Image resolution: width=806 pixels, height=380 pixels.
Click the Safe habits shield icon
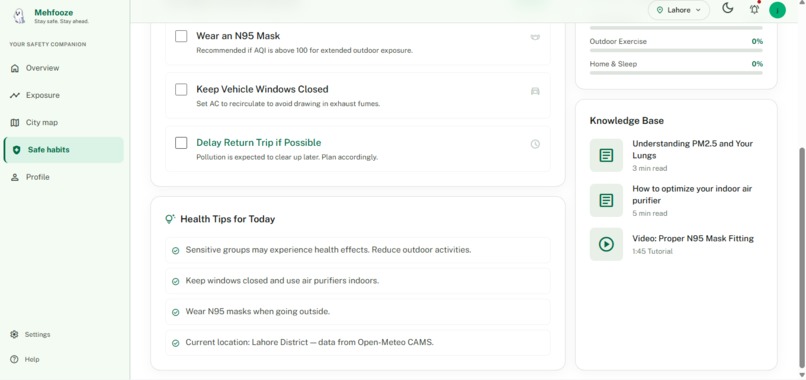tap(16, 150)
